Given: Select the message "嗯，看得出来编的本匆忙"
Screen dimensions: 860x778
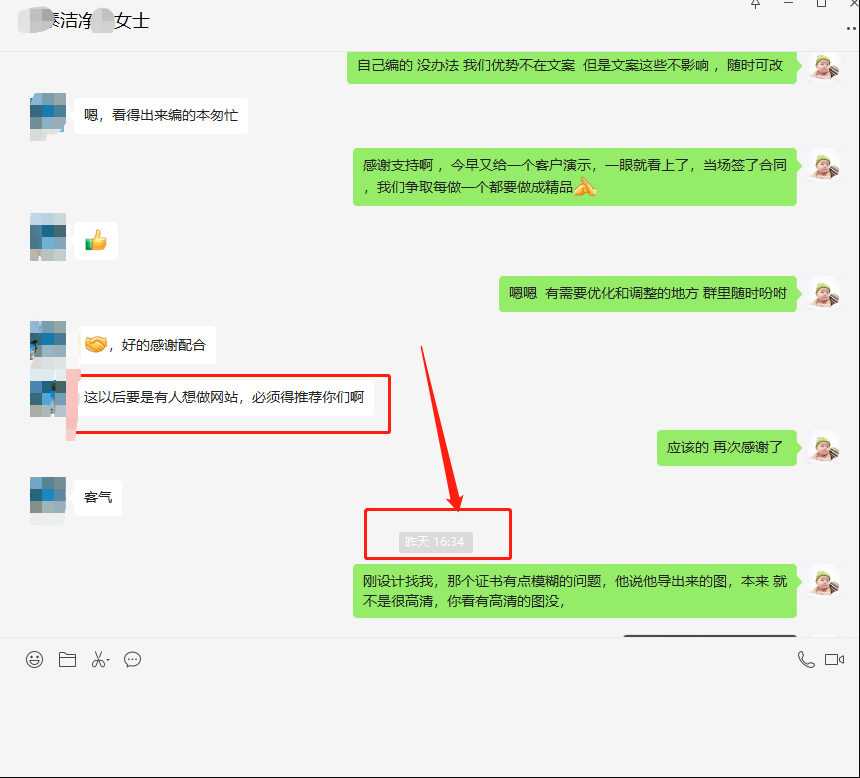Looking at the screenshot, I should click(160, 115).
